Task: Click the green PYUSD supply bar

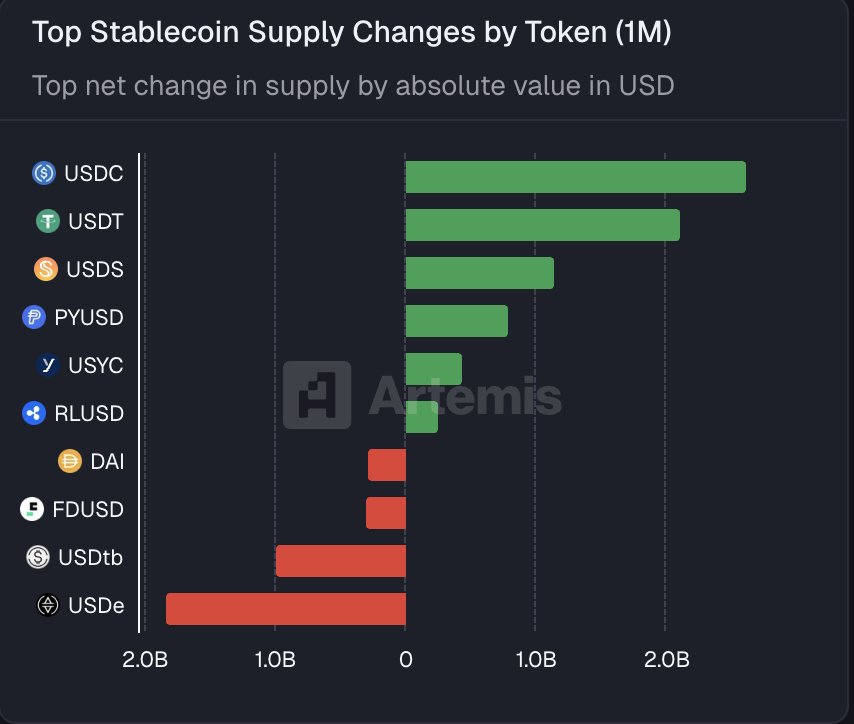Action: point(456,321)
